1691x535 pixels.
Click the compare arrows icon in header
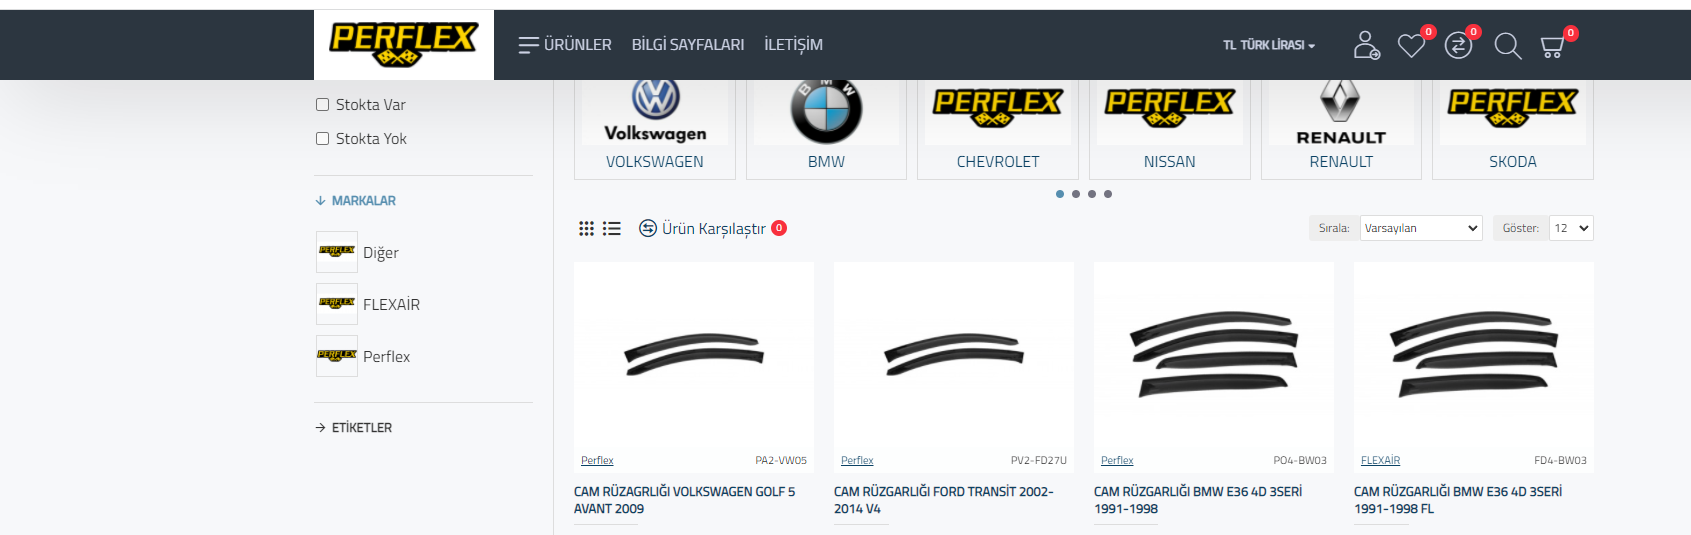click(x=1458, y=45)
